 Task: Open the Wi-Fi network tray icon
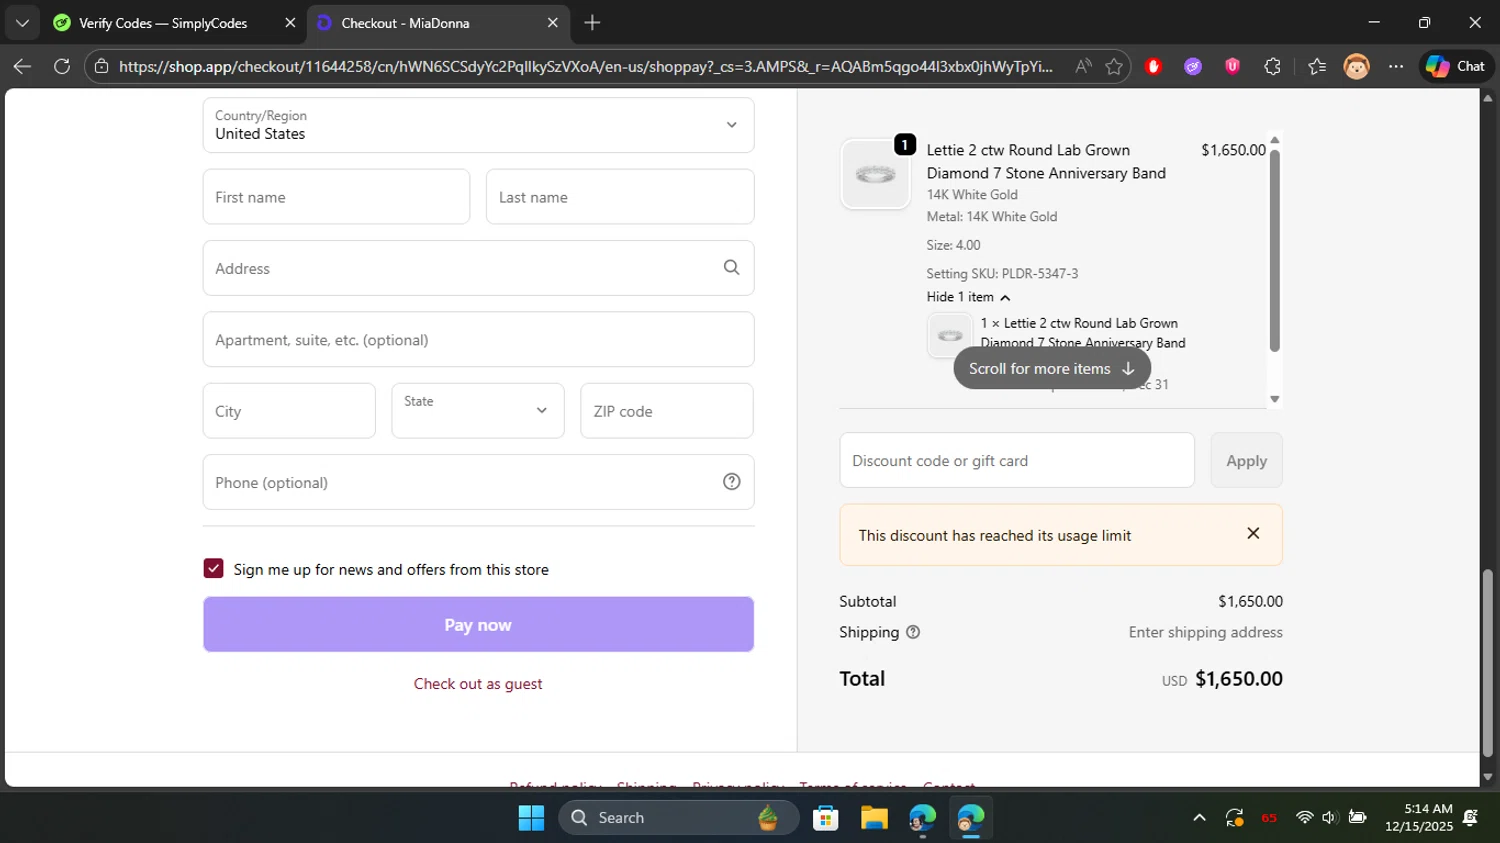[1304, 818]
